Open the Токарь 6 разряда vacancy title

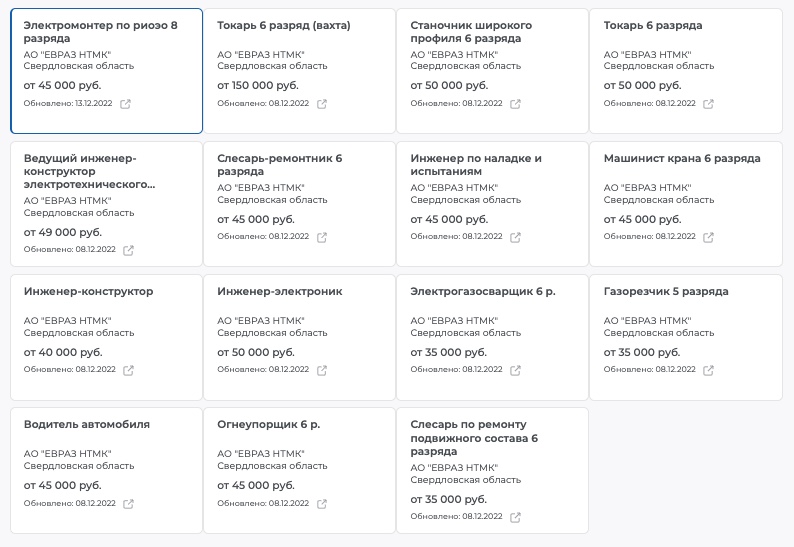coord(653,25)
